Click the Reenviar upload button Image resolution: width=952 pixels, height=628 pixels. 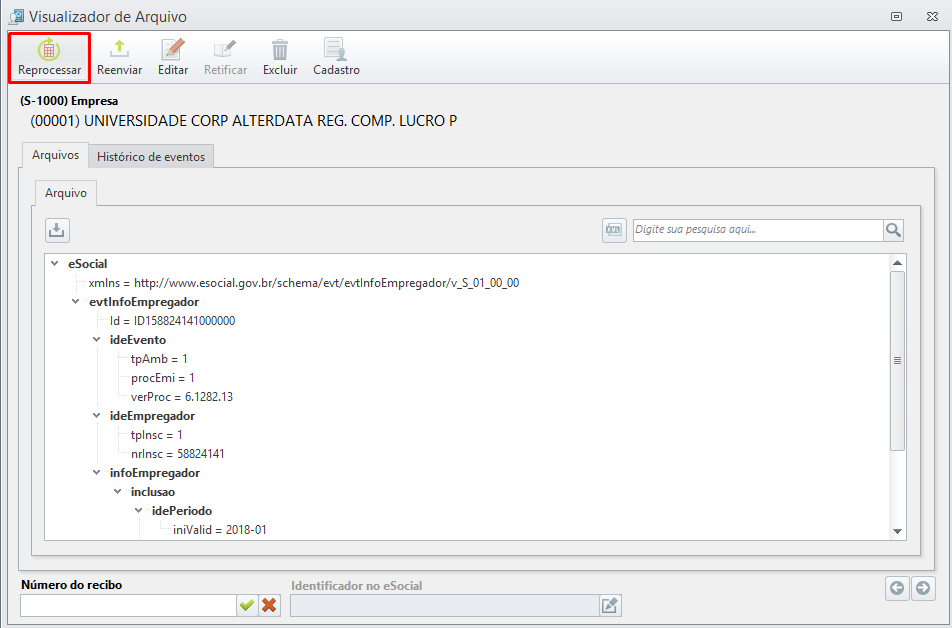tap(120, 58)
